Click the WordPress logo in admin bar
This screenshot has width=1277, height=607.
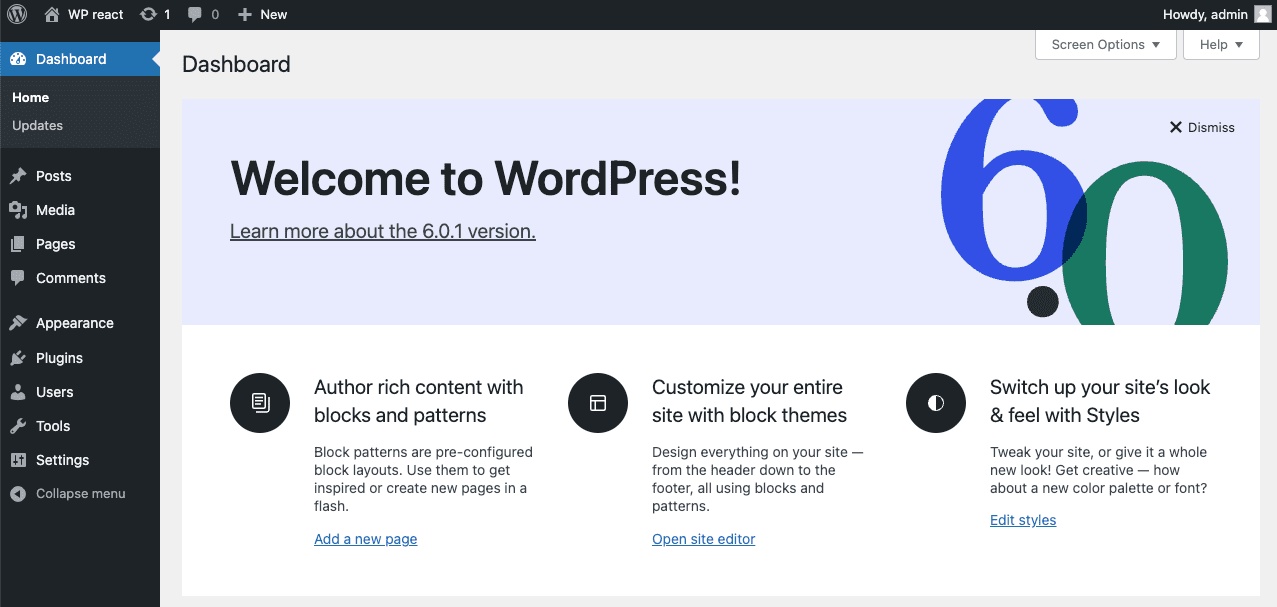point(17,14)
